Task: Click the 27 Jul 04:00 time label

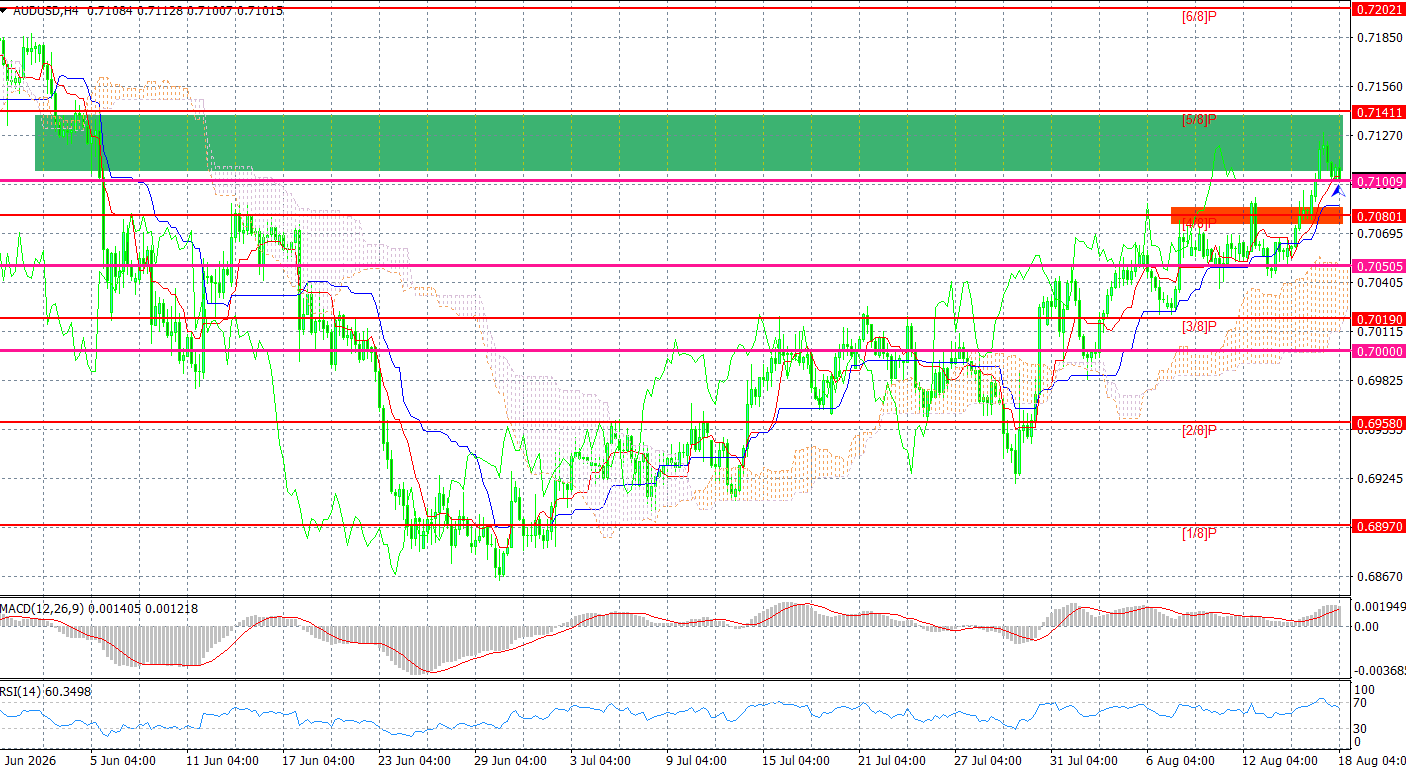Action: click(x=989, y=761)
